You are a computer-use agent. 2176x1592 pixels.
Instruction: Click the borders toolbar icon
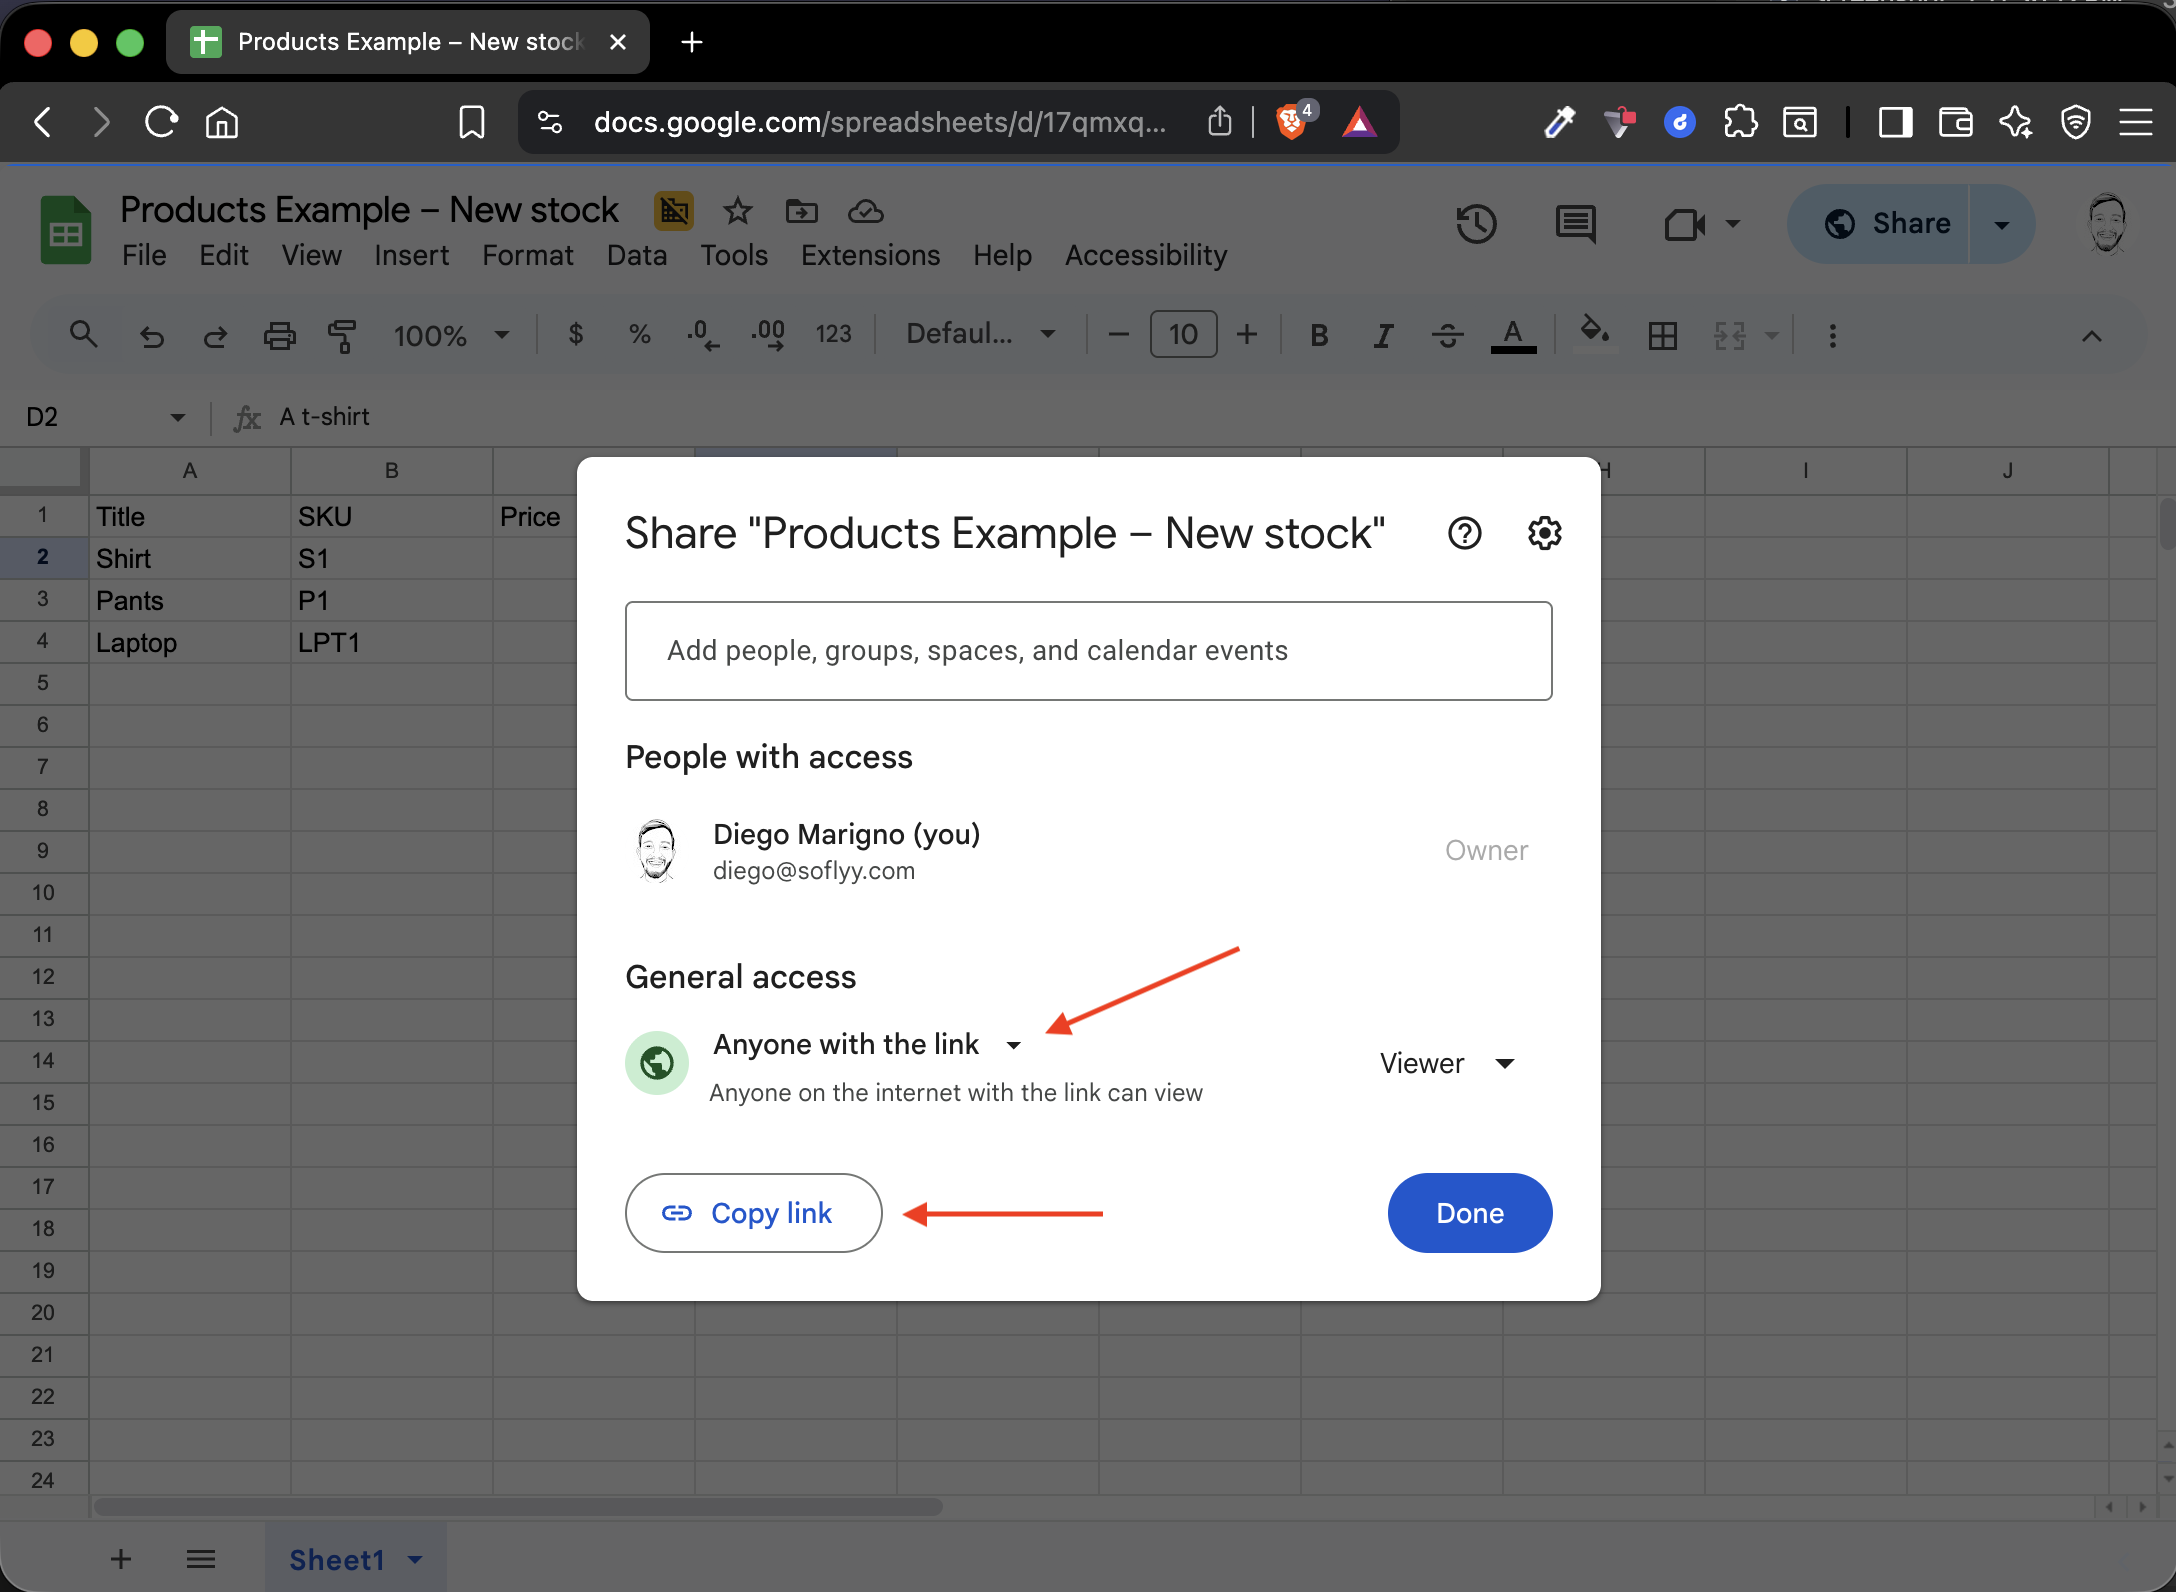pos(1662,335)
